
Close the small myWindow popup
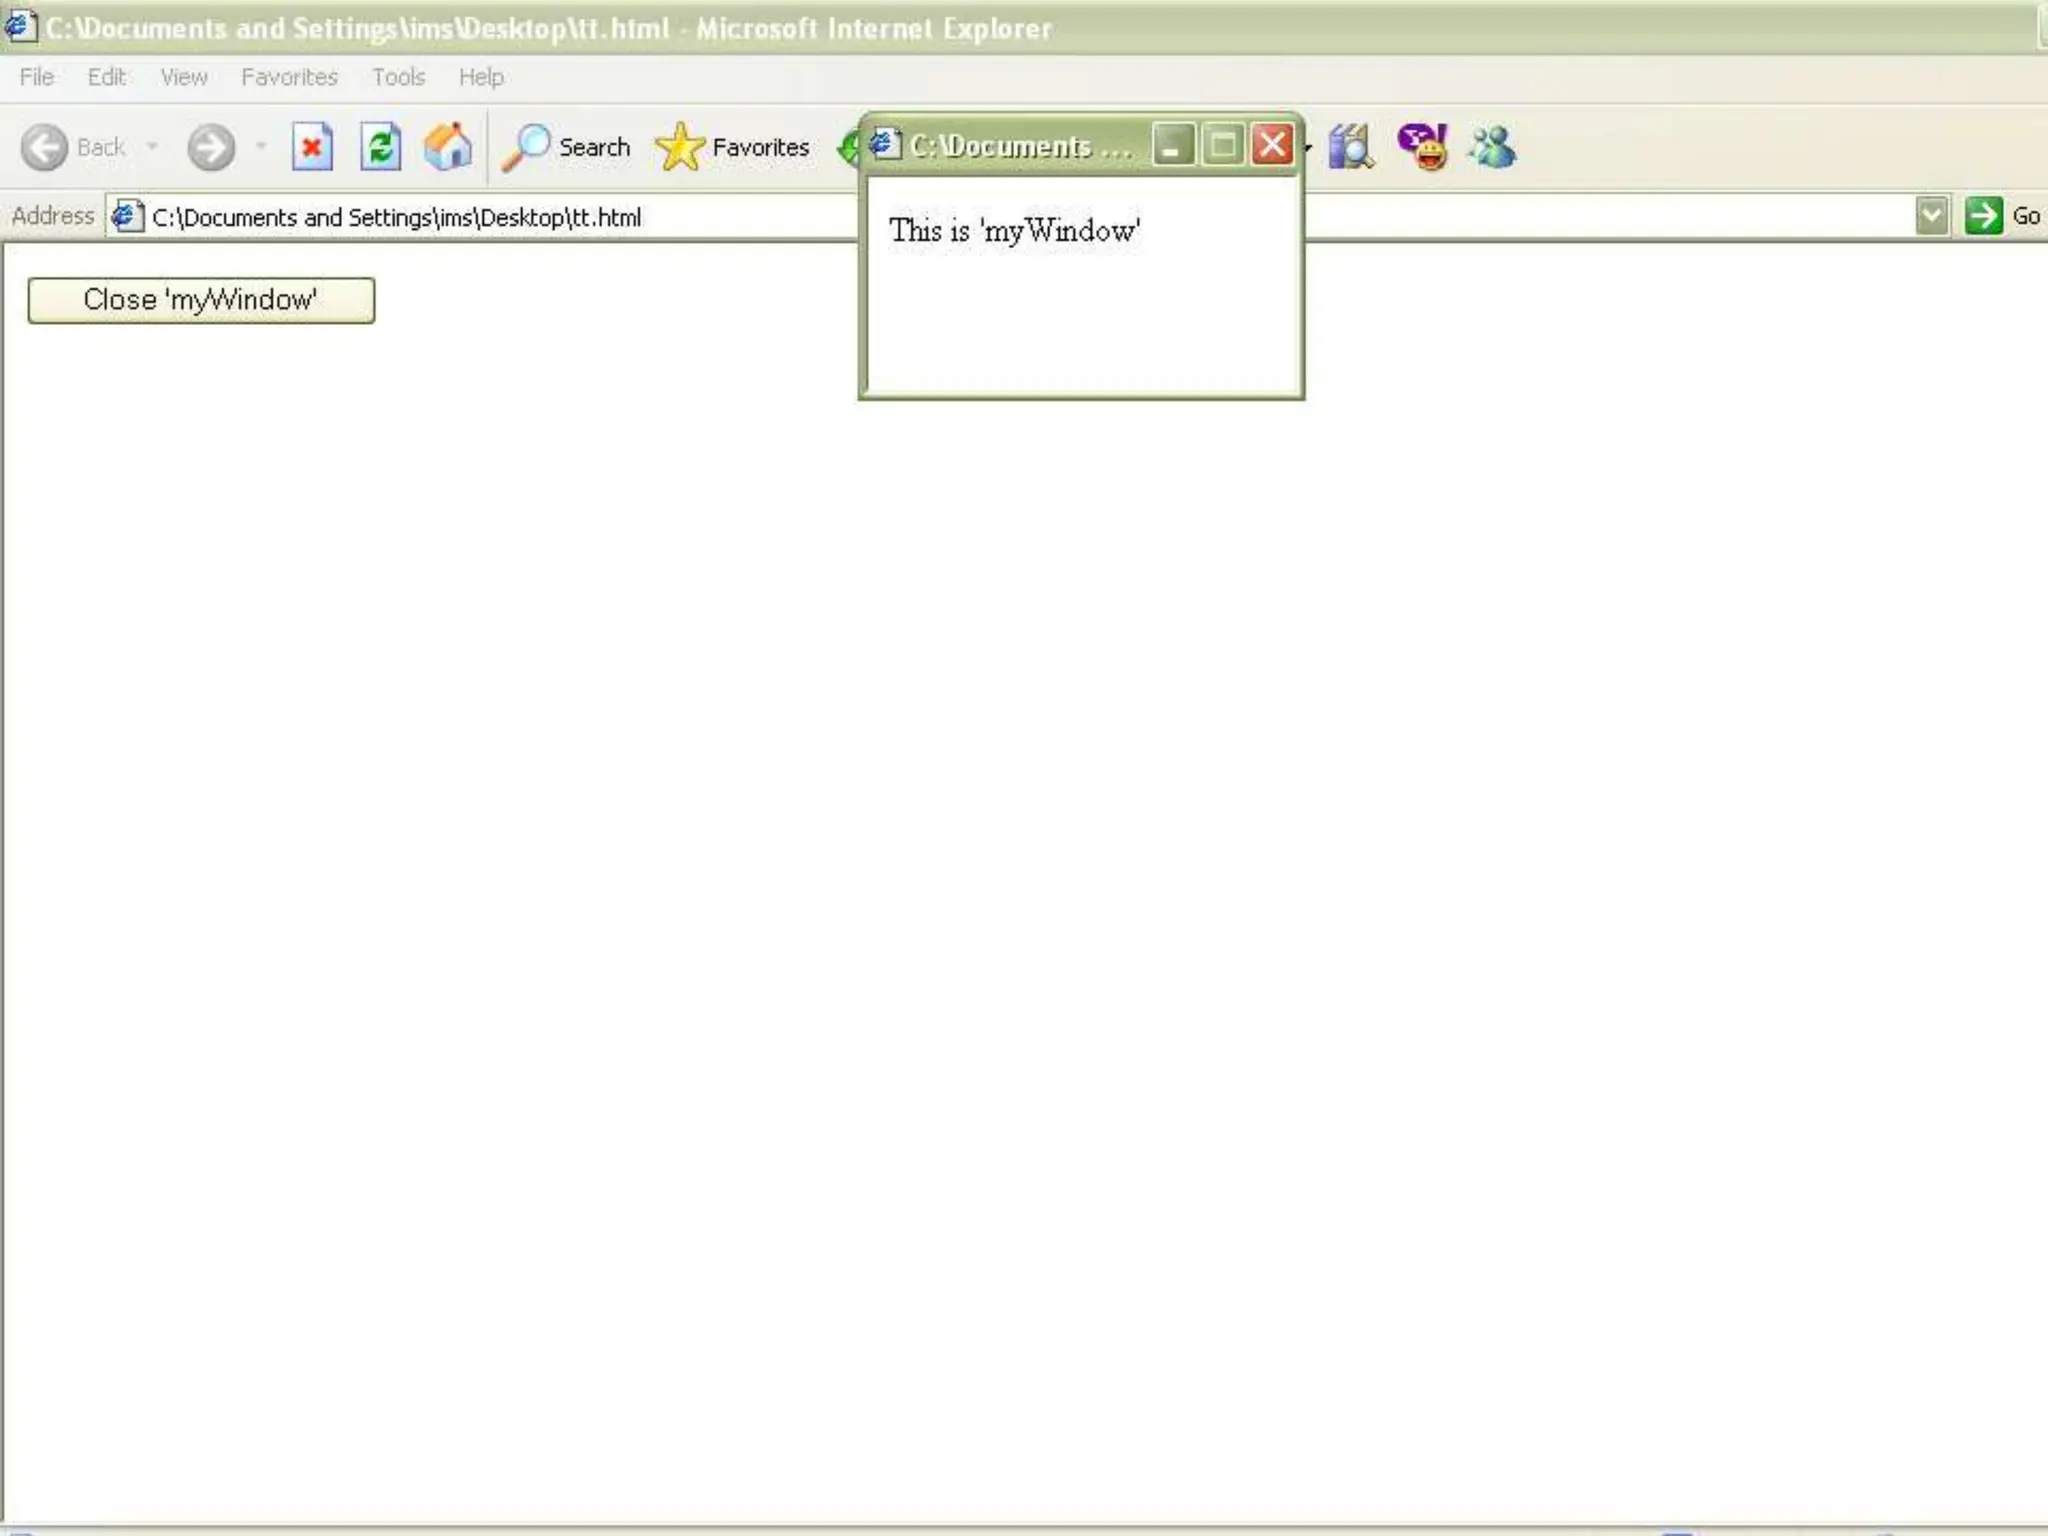(1272, 145)
